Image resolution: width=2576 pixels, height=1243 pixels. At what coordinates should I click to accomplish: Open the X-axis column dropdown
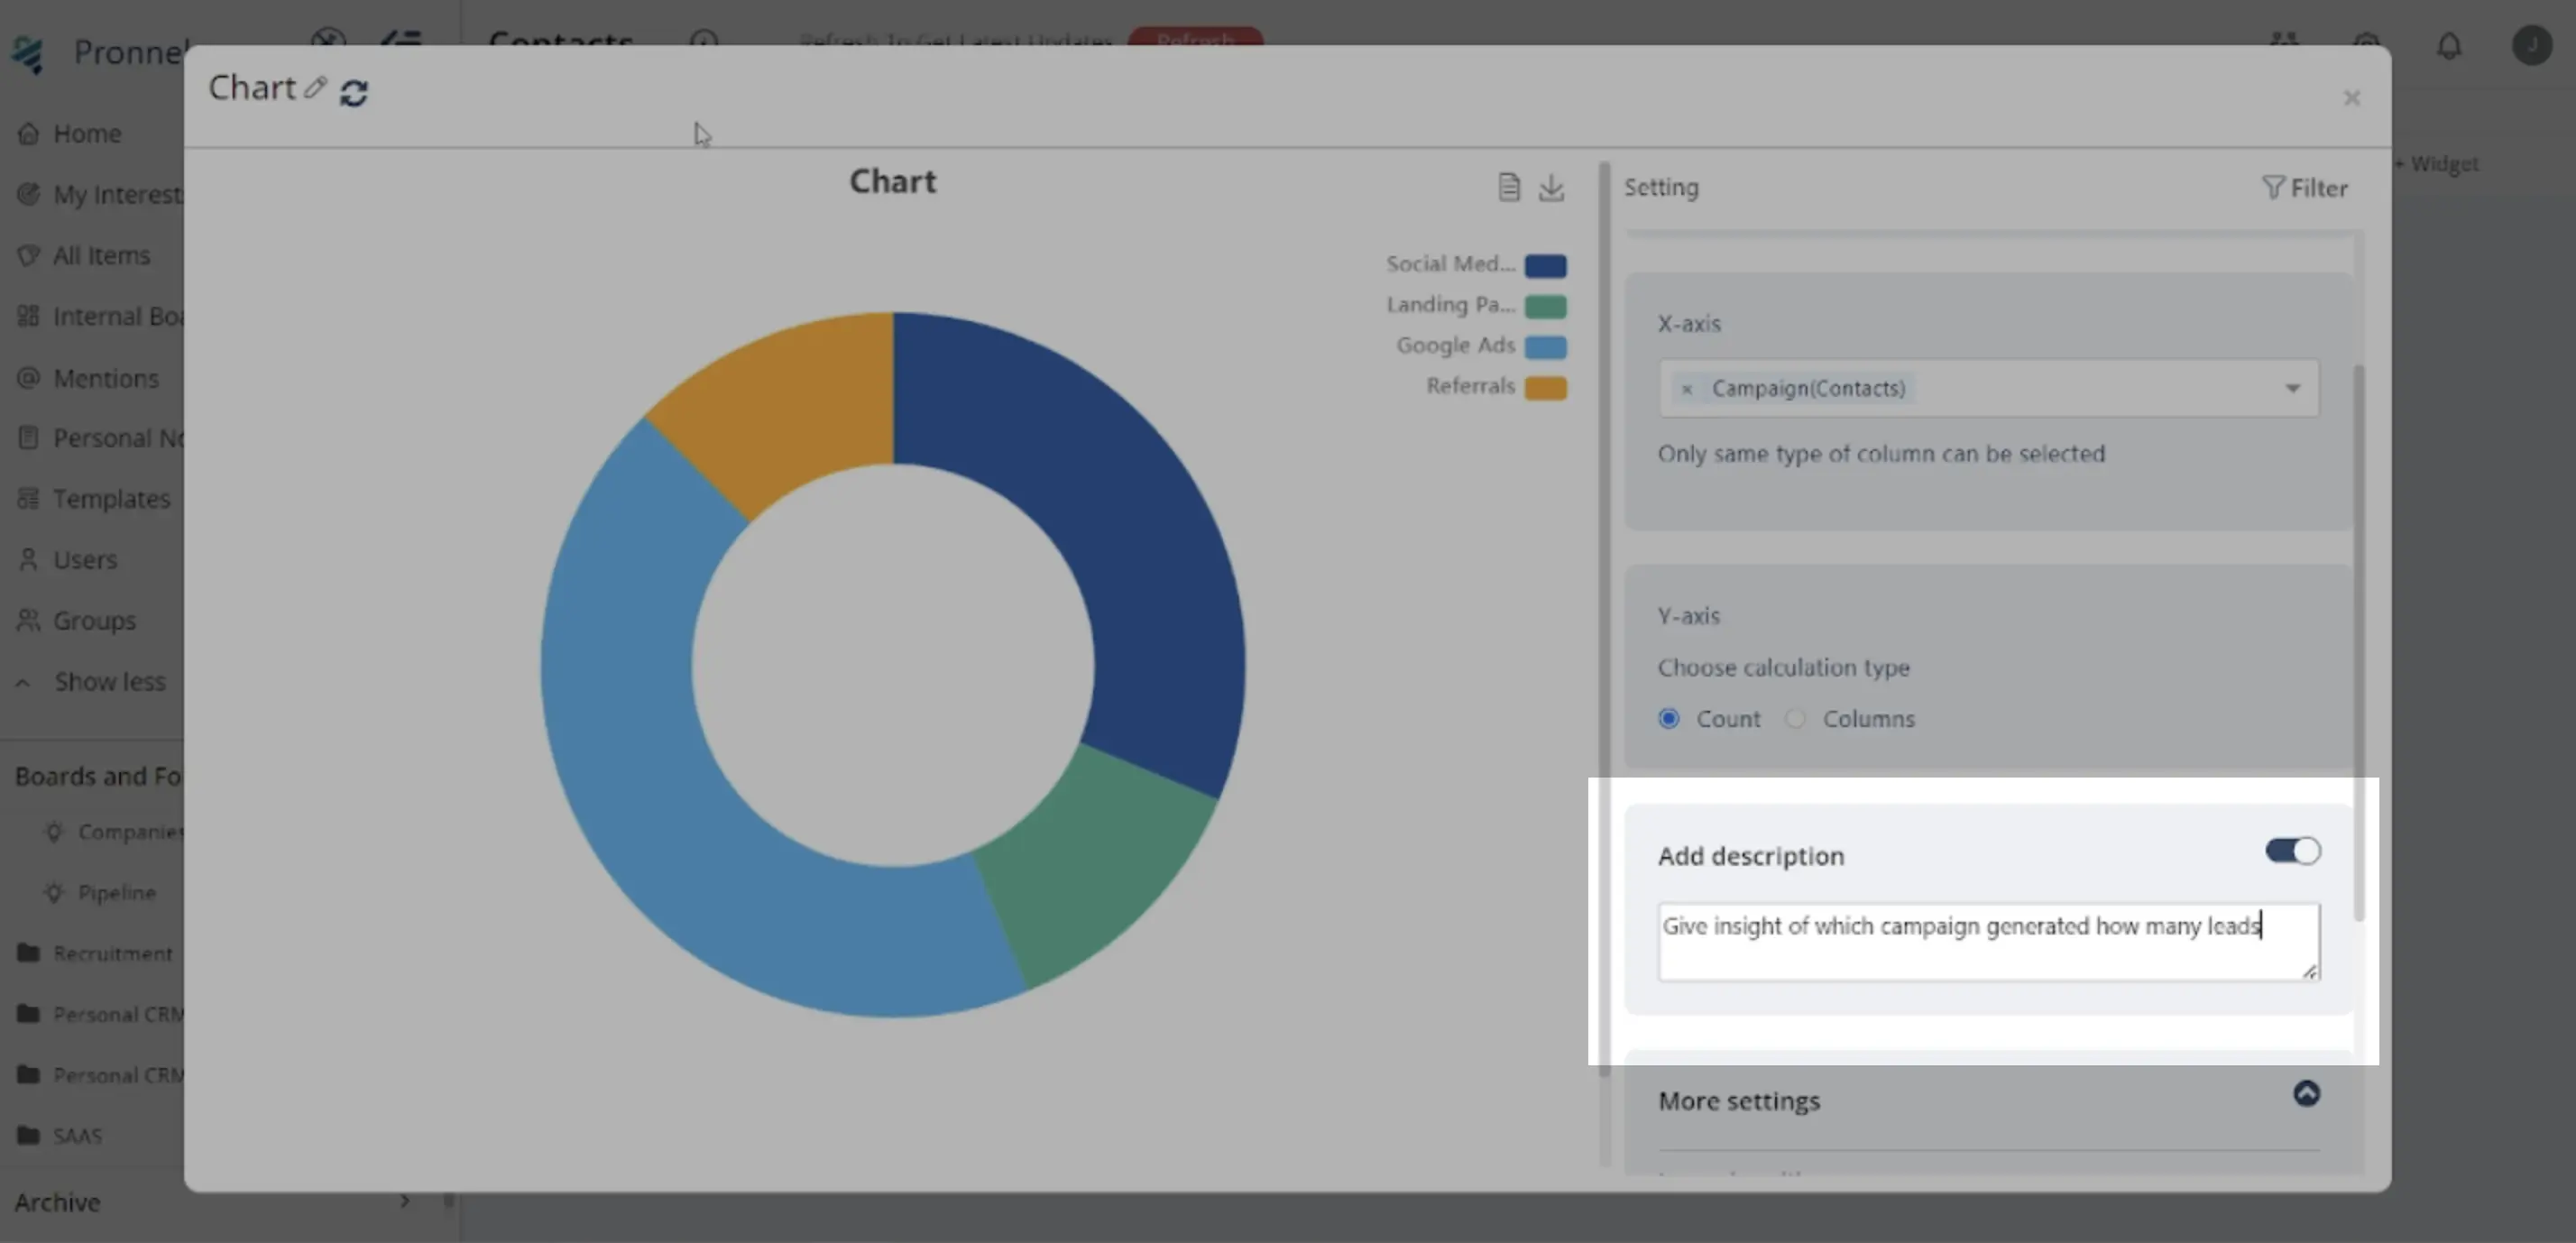2292,388
